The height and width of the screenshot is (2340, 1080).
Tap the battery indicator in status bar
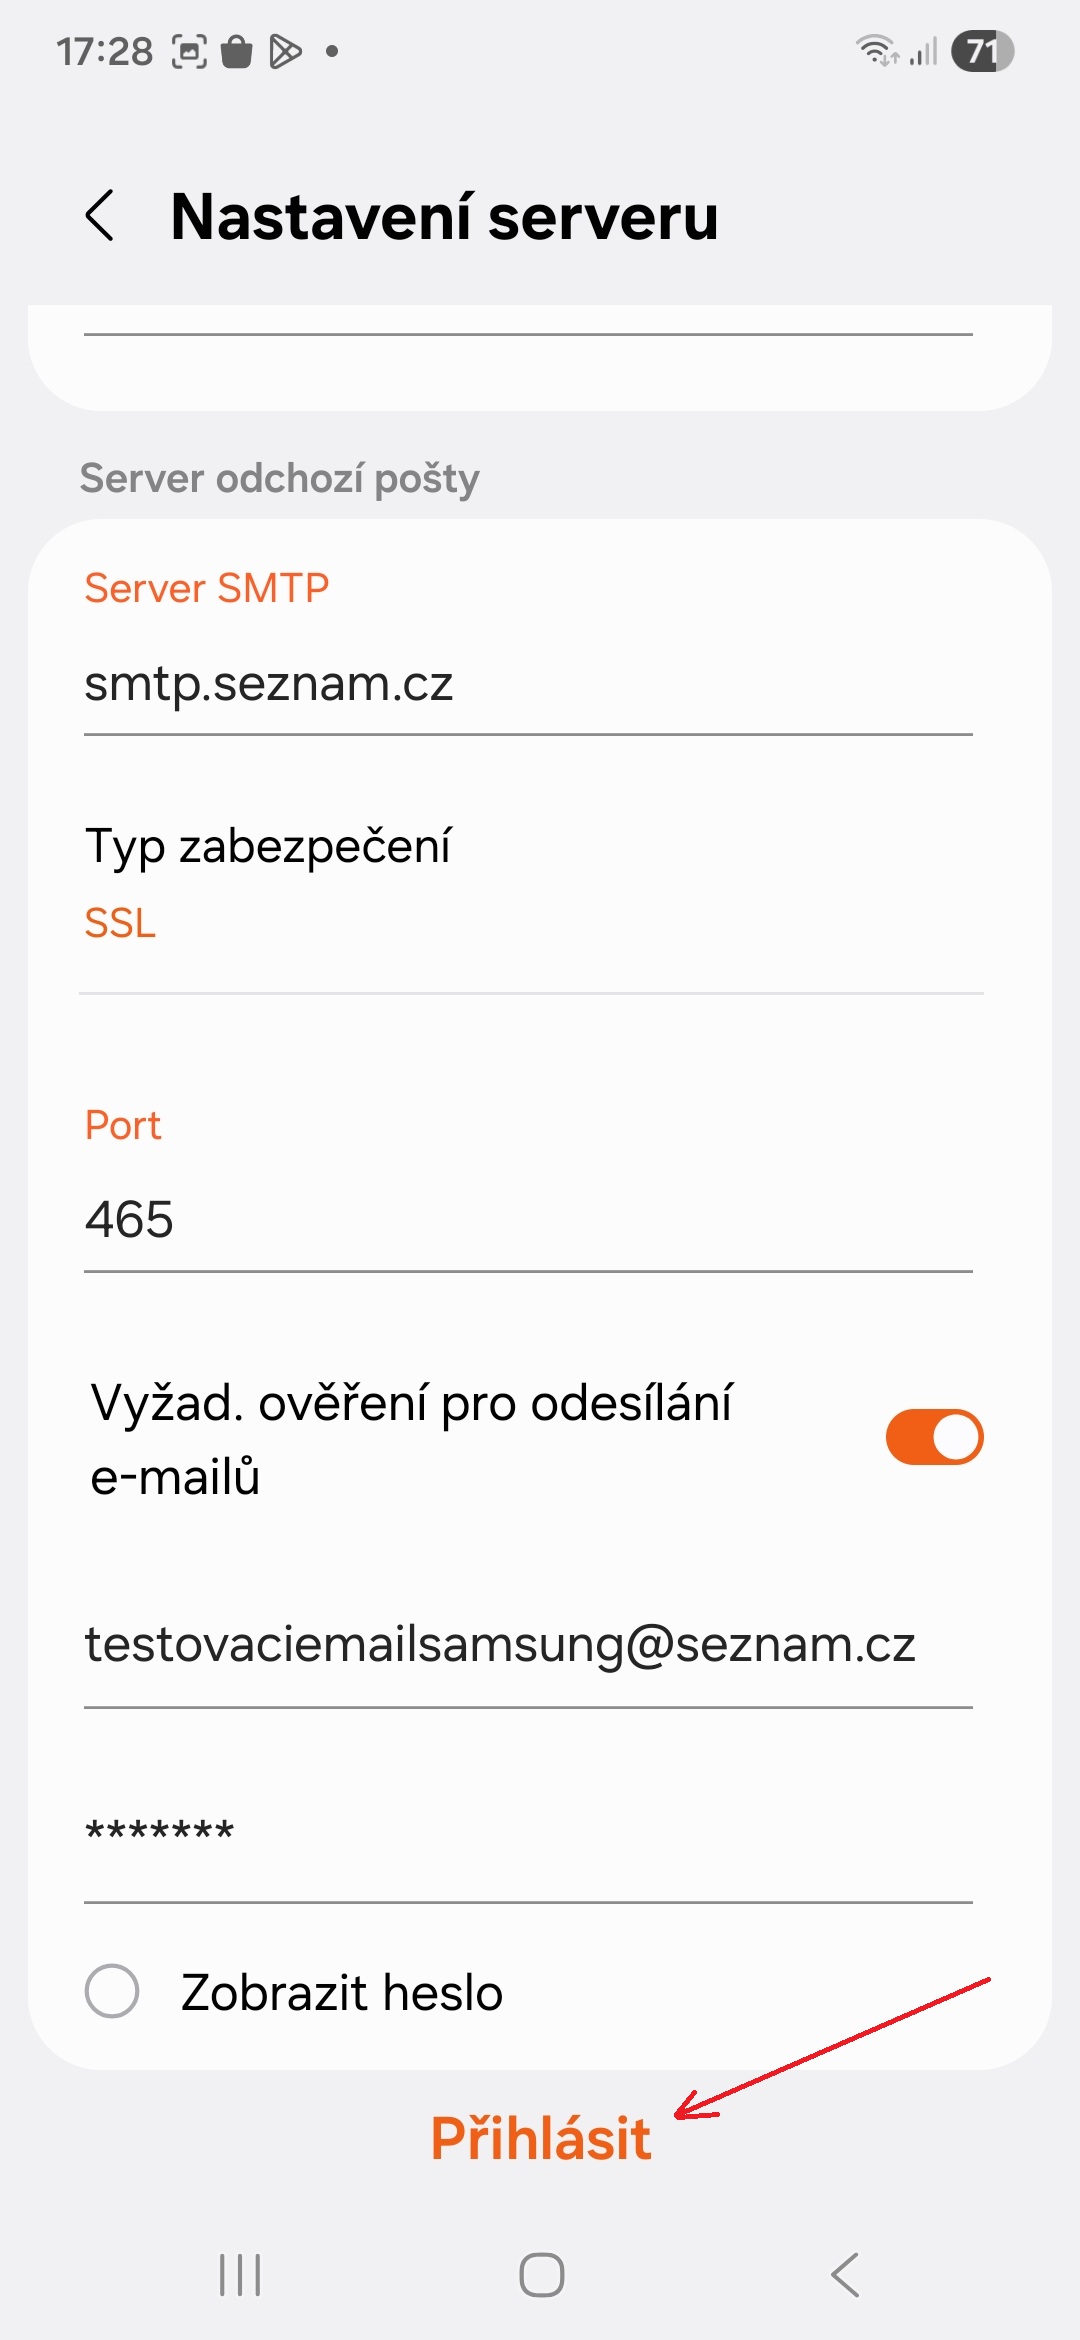[x=982, y=52]
